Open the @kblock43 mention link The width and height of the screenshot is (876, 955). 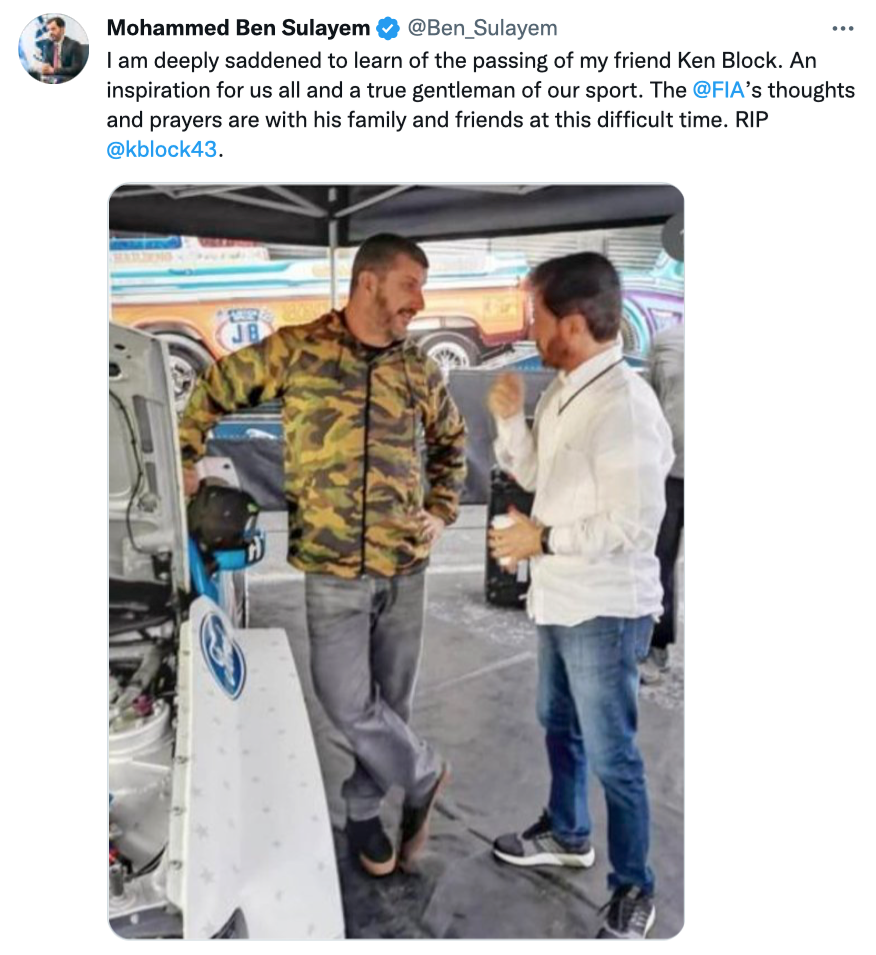tap(161, 149)
